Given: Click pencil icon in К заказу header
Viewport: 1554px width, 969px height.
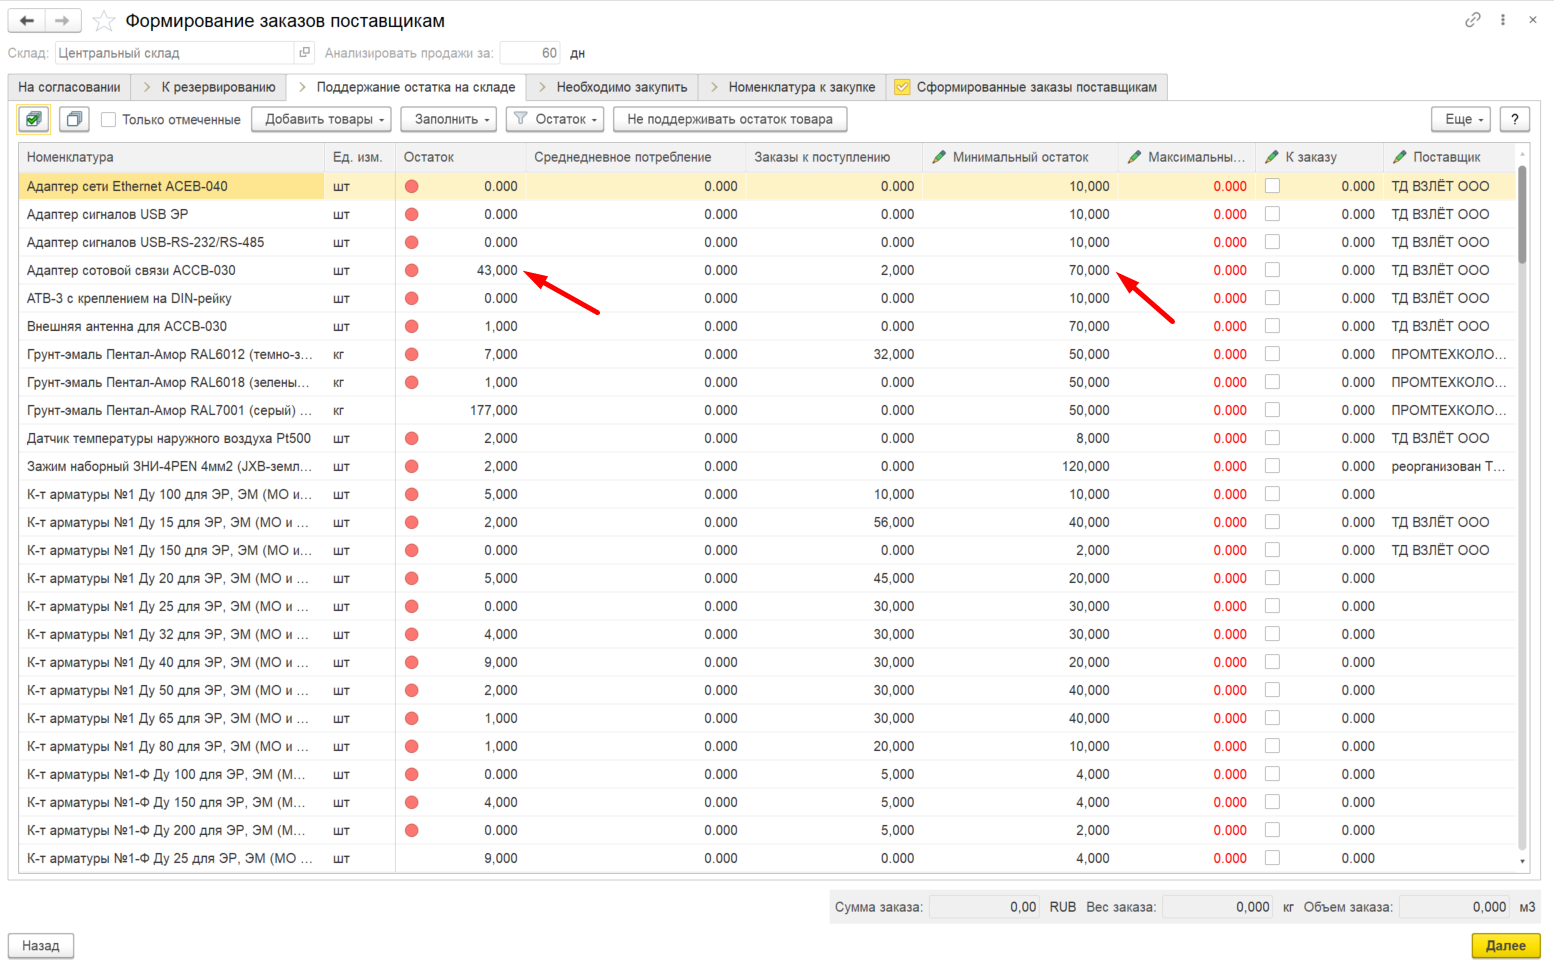Looking at the screenshot, I should pos(1272,157).
